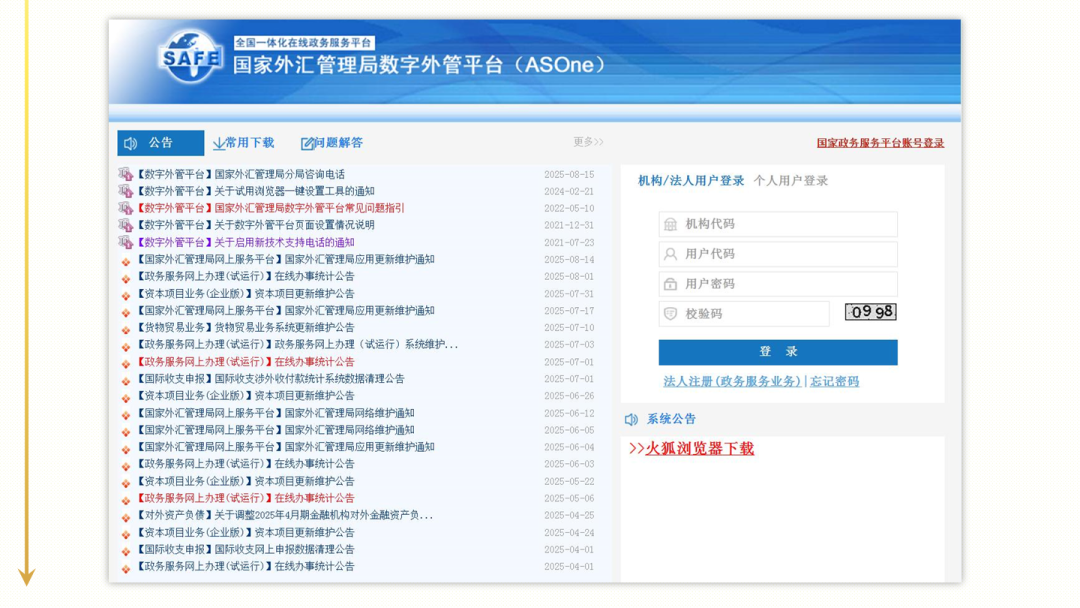Open 对外资产负债 2025年4月期 notice
Image resolution: width=1080 pixels, height=608 pixels.
point(285,515)
